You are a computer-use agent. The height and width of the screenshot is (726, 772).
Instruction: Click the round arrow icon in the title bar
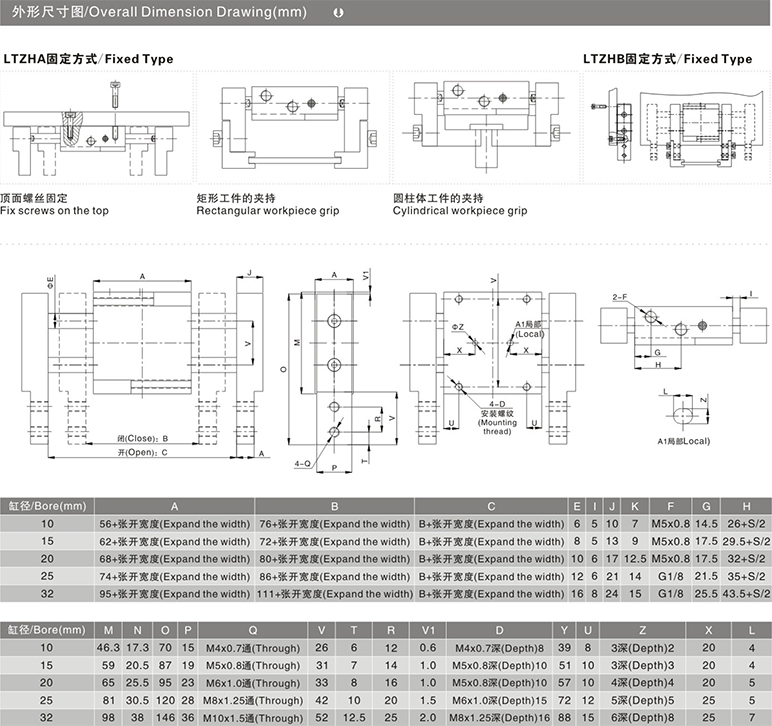click(338, 13)
